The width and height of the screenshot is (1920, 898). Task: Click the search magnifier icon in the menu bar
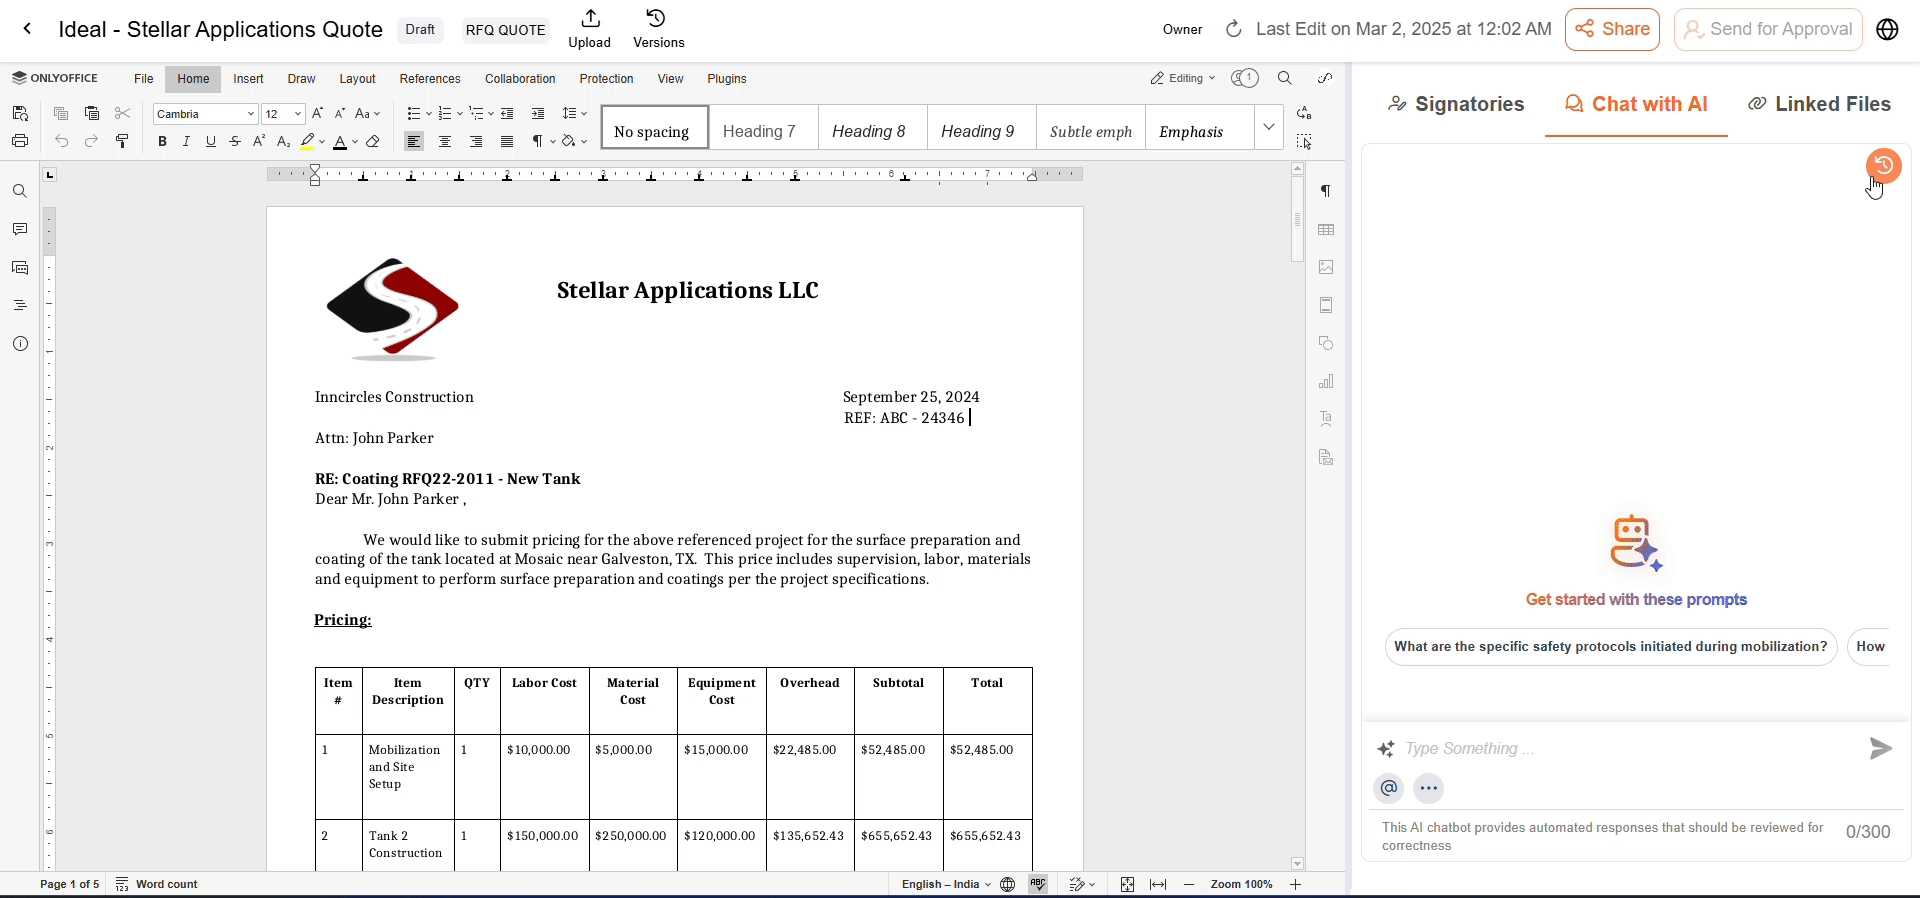[x=1286, y=79]
